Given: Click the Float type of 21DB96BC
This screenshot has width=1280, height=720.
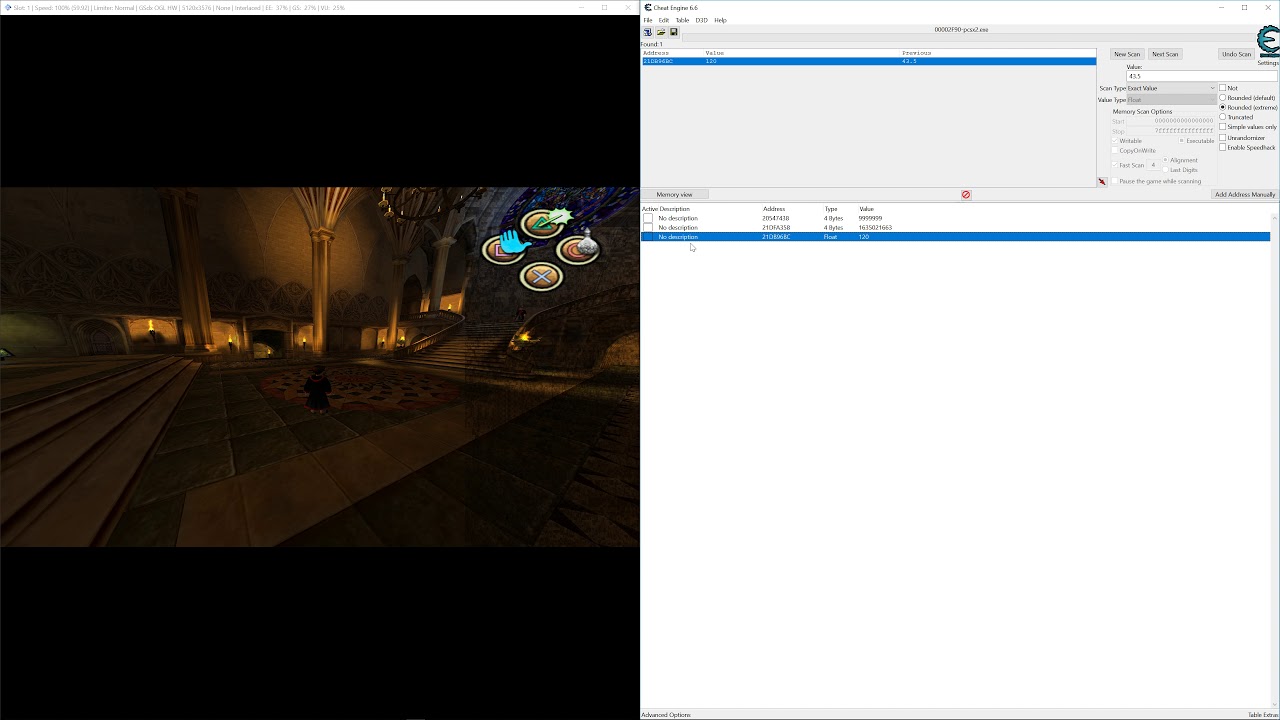Looking at the screenshot, I should coord(830,237).
